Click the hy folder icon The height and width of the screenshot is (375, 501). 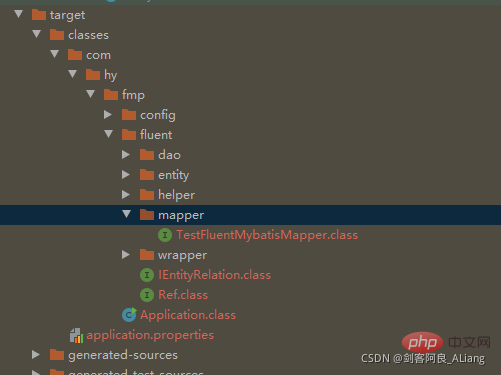tap(93, 75)
